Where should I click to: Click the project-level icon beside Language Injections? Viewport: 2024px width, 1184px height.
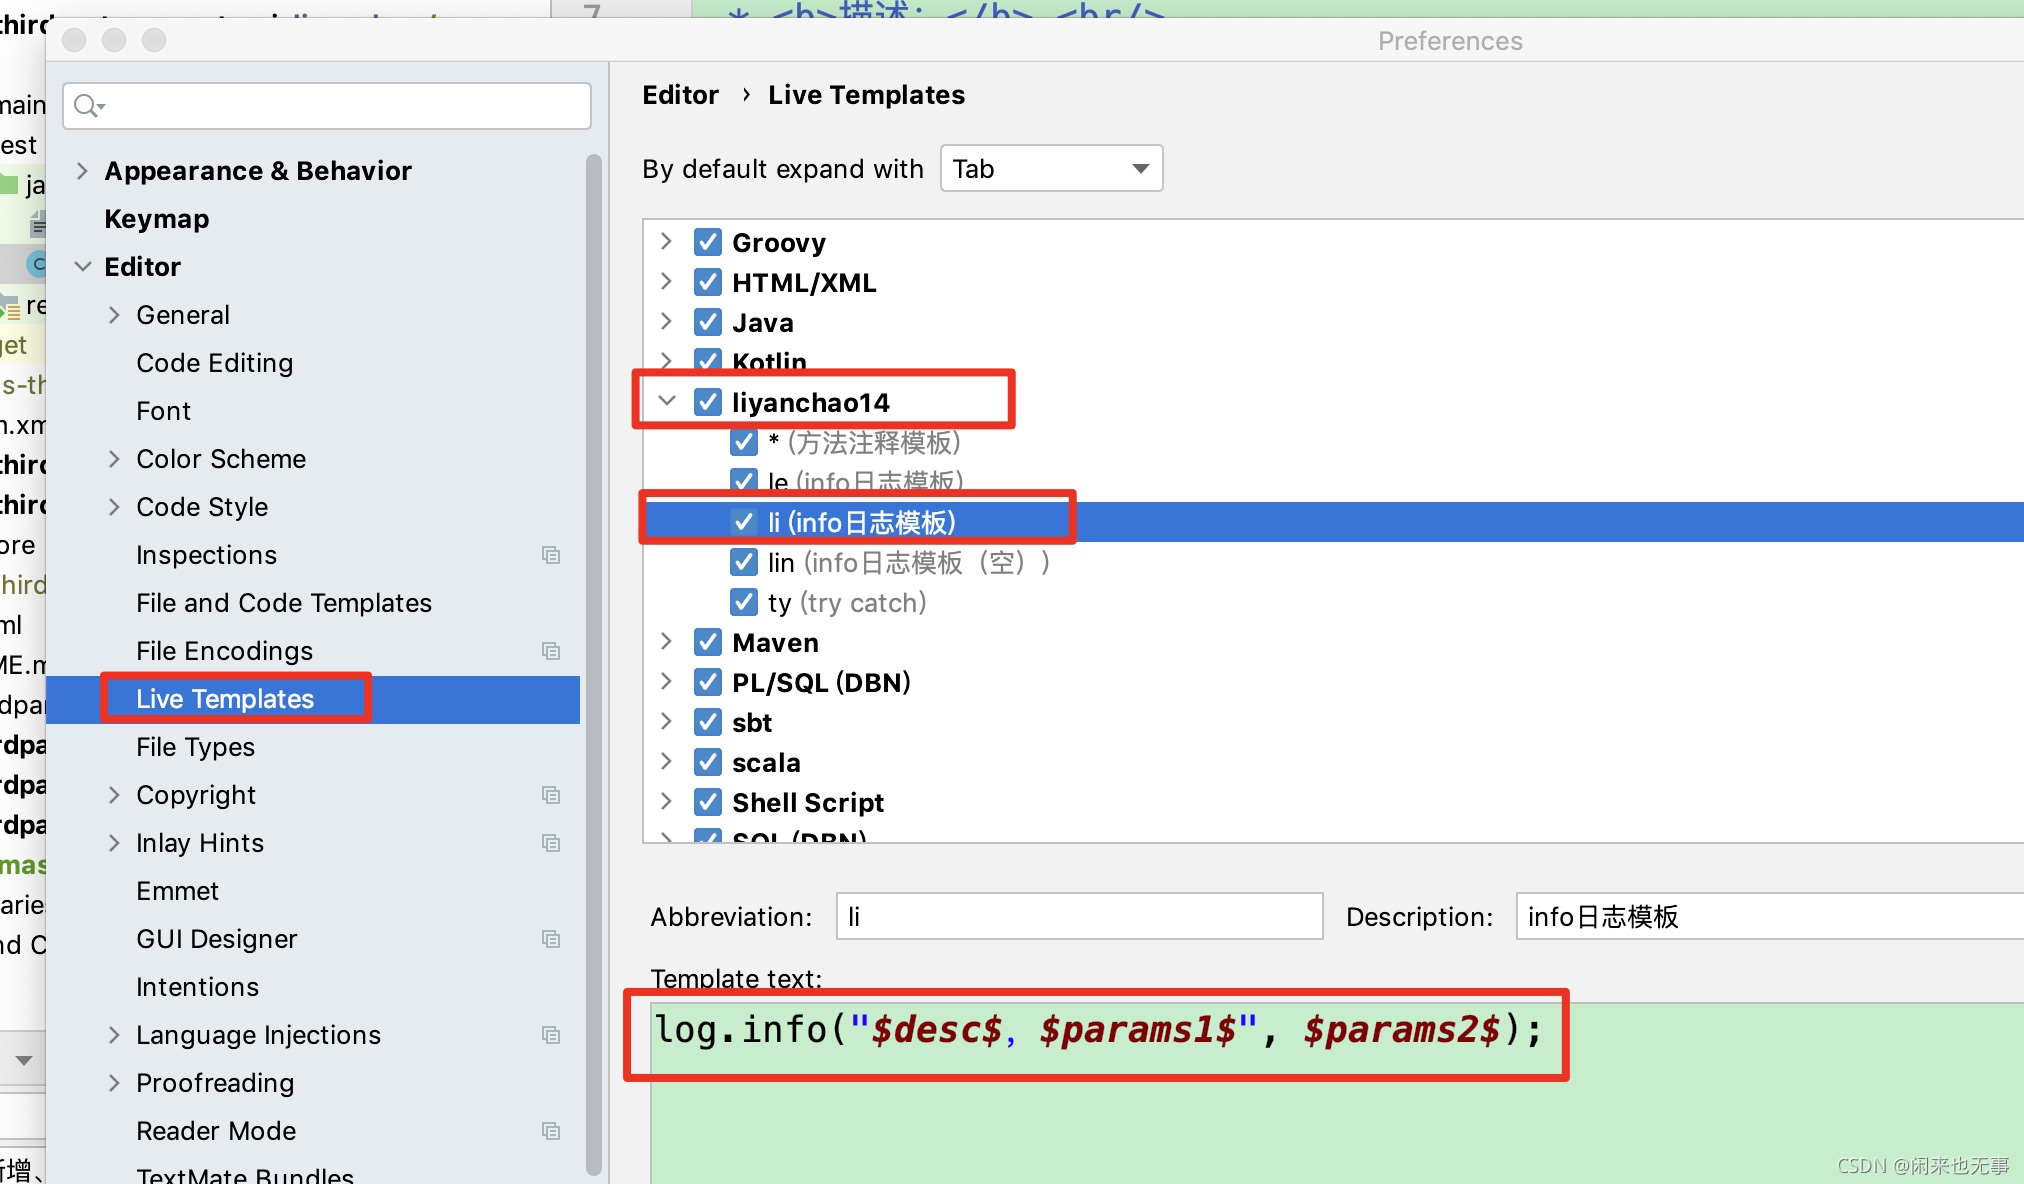click(x=551, y=1035)
